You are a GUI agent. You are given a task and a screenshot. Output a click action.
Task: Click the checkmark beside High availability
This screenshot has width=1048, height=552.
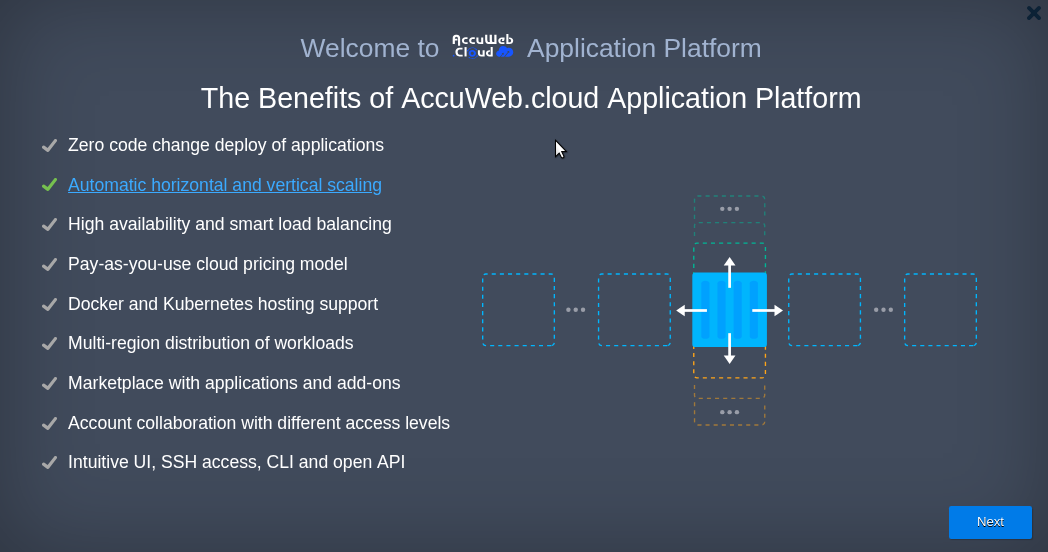click(x=49, y=225)
